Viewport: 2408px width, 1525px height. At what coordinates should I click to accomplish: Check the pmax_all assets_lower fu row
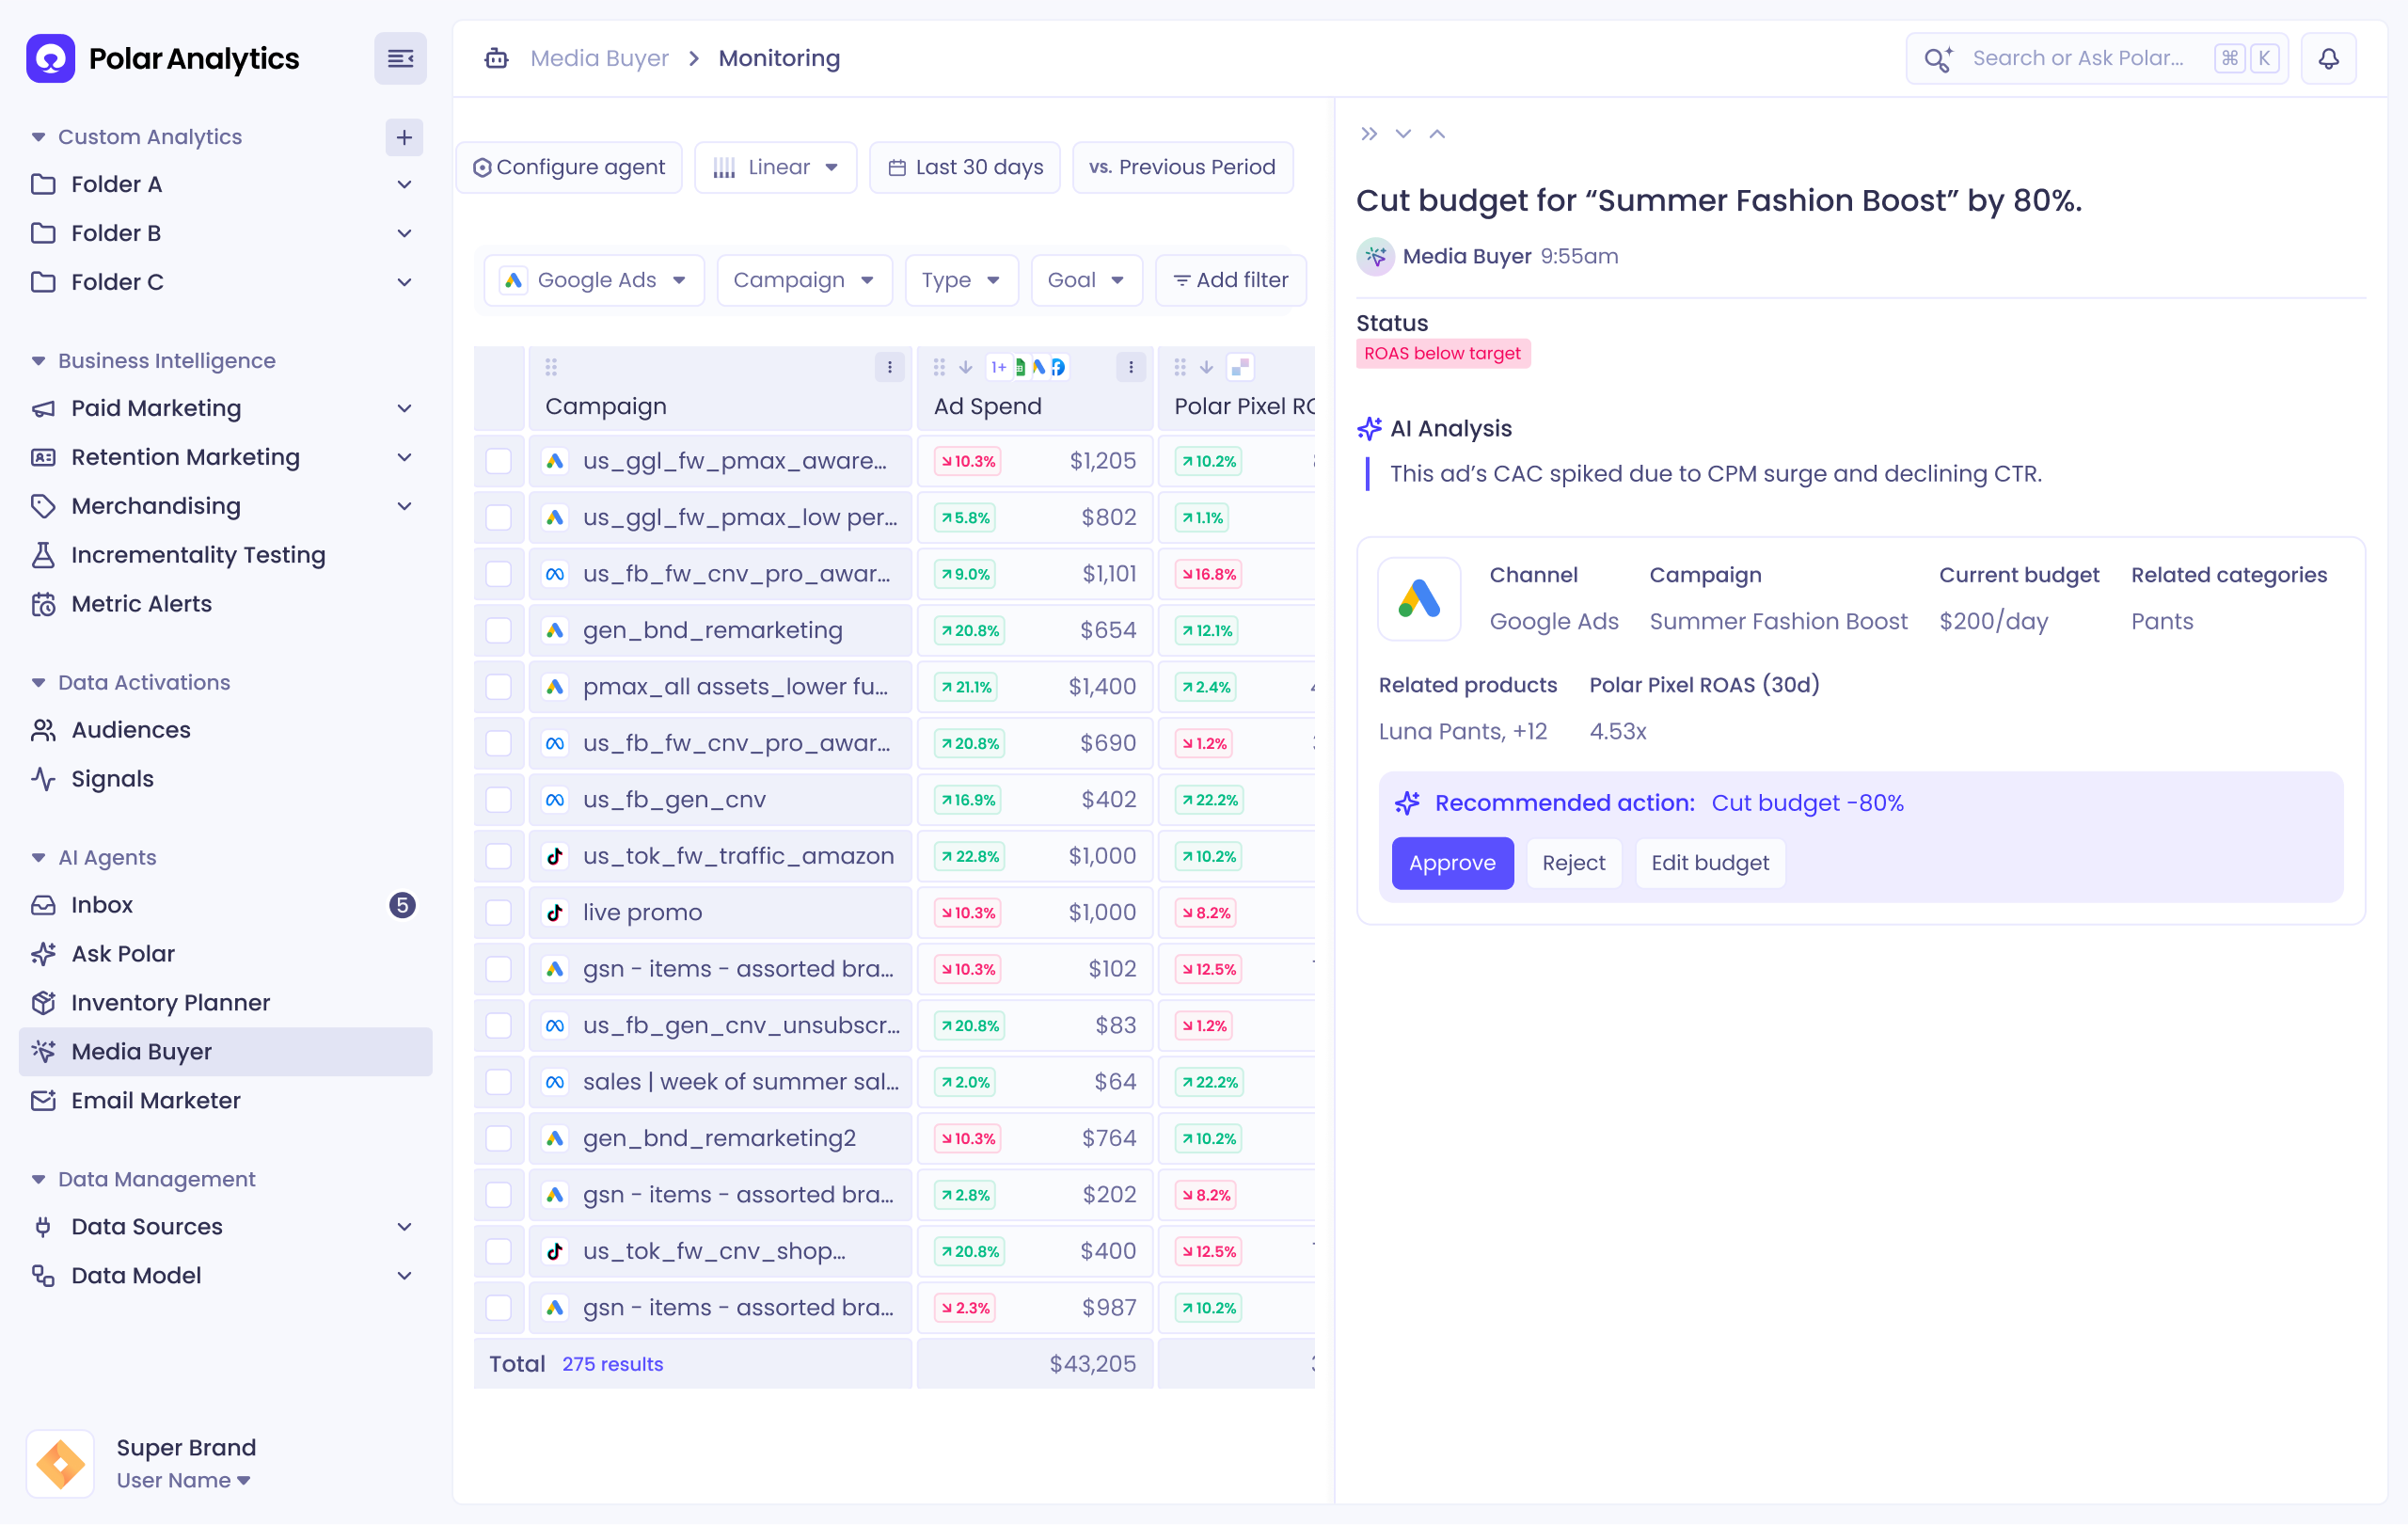coord(498,686)
